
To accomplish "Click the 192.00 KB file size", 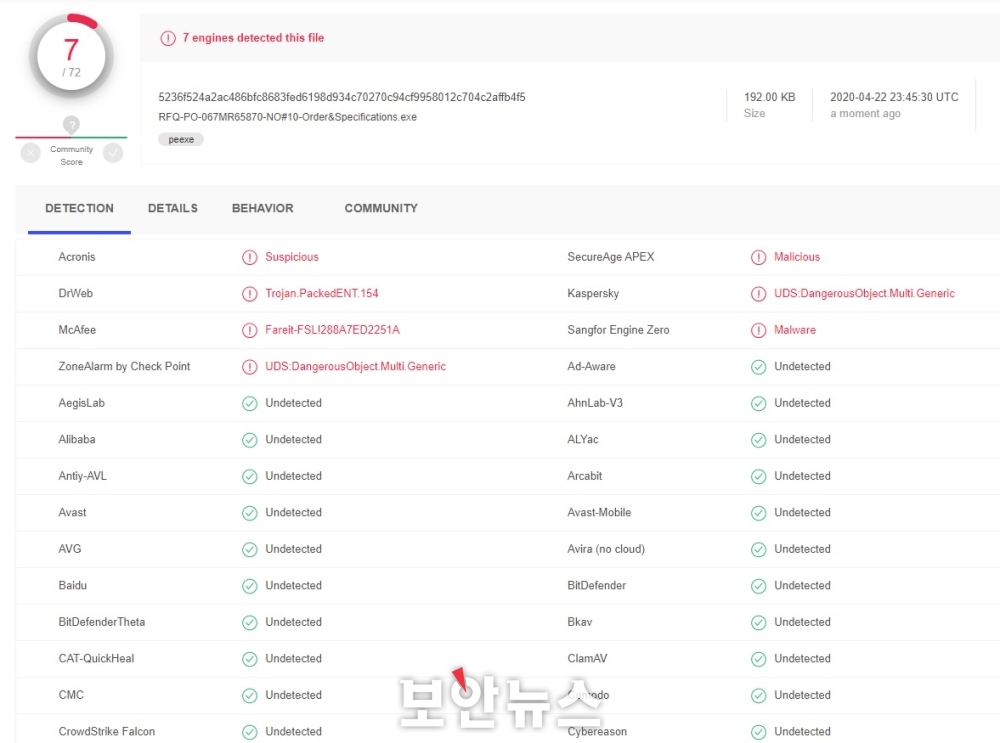I will pos(770,97).
